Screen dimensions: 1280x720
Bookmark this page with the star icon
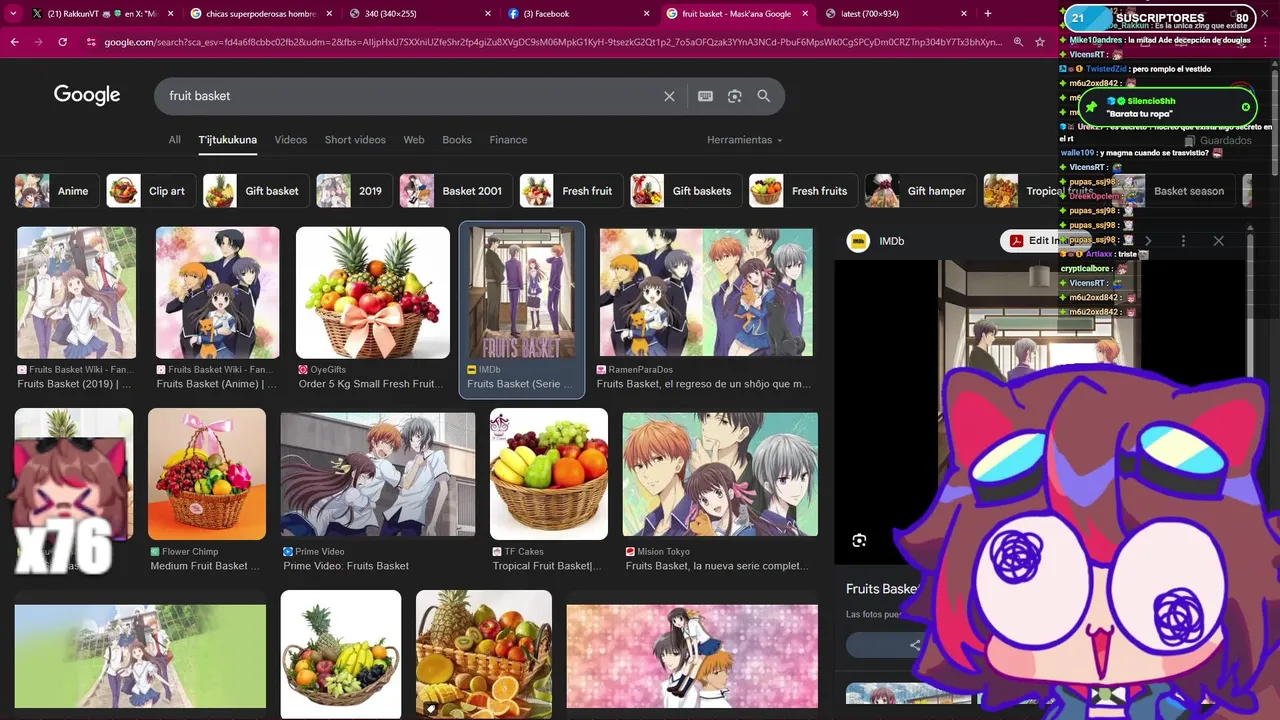point(1040,42)
